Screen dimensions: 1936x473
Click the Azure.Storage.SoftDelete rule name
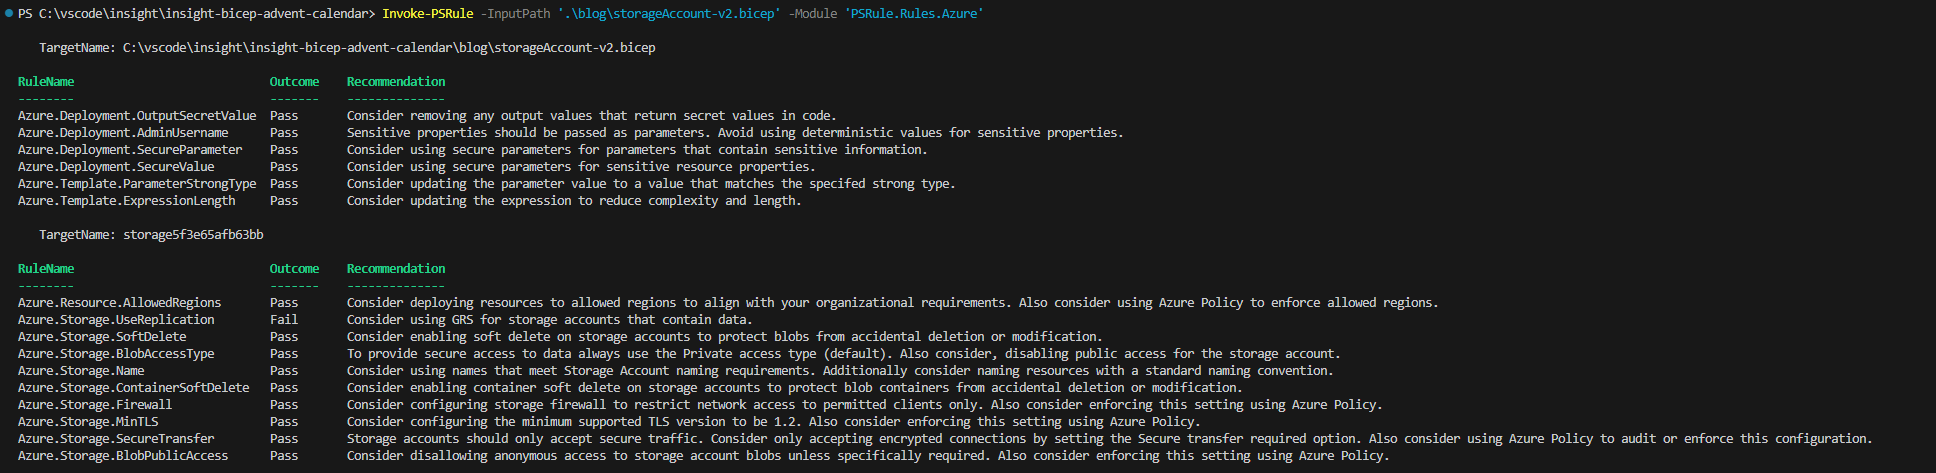pos(102,337)
